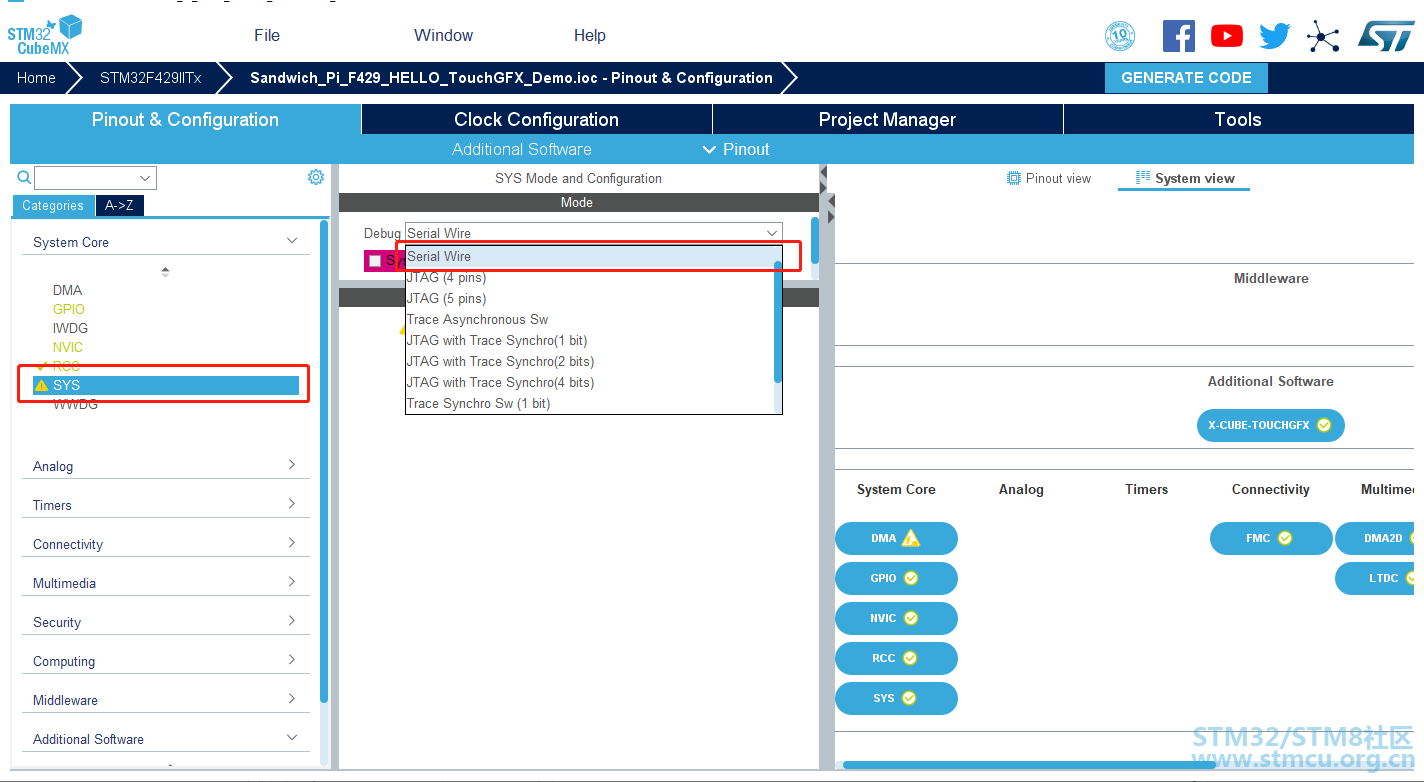Choose JTAG (4 pins) option
The image size is (1424, 782).
pos(590,277)
